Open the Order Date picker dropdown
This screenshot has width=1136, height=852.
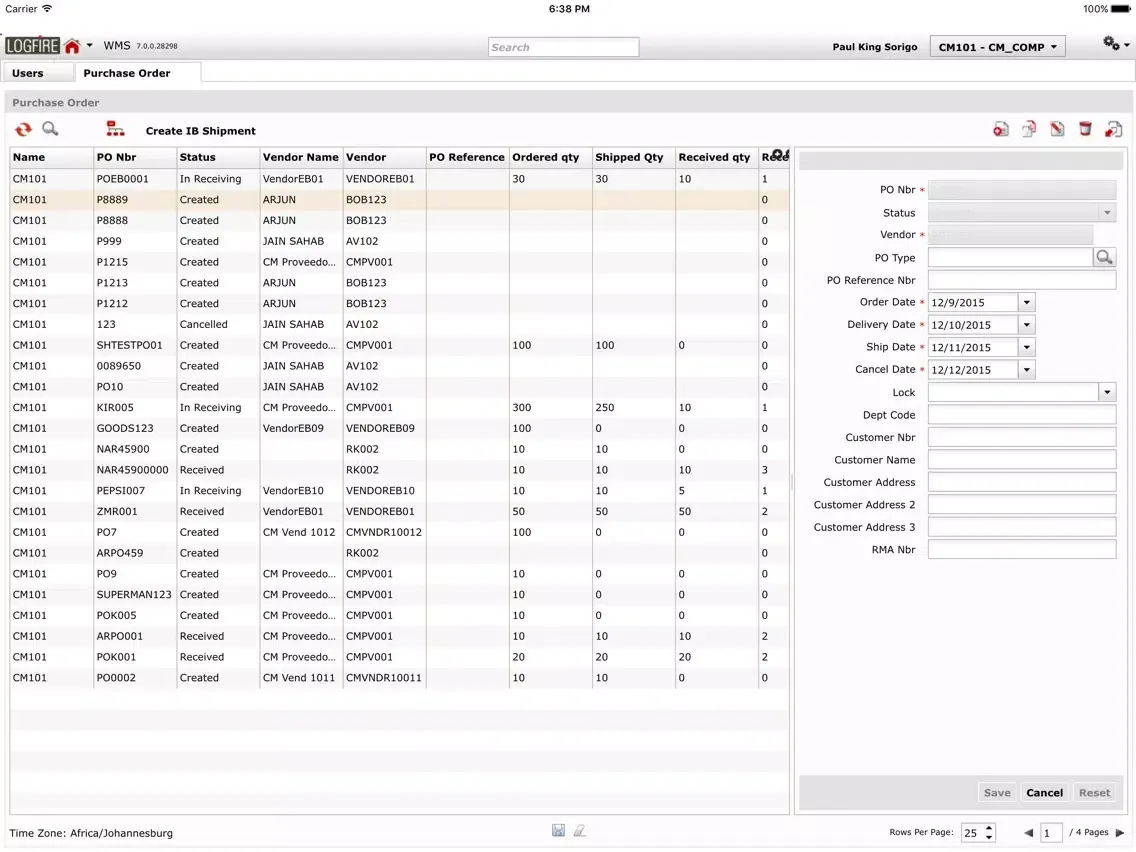click(1026, 302)
